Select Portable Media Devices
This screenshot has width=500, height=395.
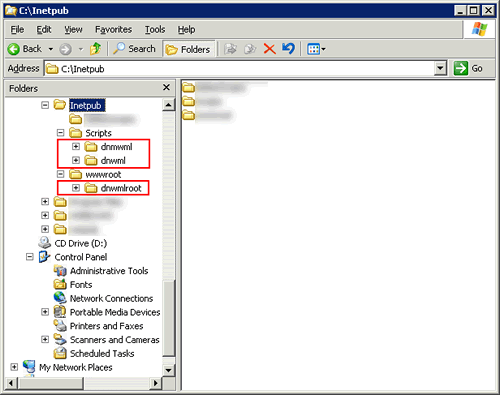click(115, 312)
